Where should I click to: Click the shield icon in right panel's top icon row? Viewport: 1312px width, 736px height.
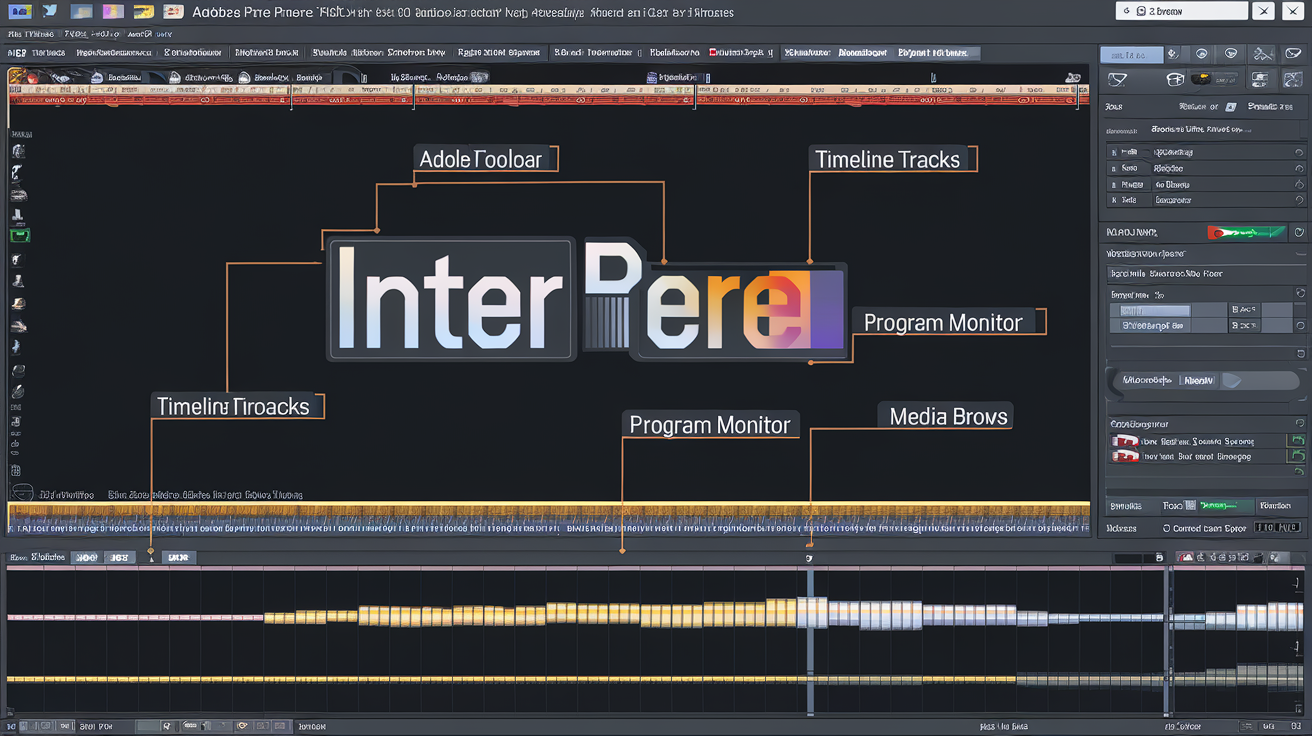(1232, 55)
